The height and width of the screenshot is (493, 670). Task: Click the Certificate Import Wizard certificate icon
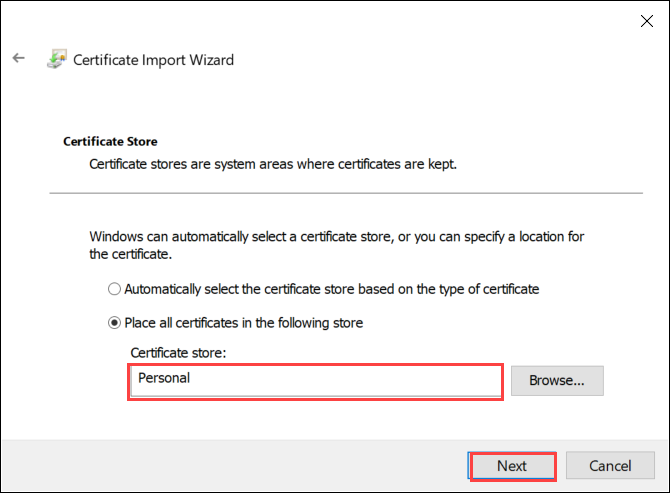pyautogui.click(x=55, y=60)
